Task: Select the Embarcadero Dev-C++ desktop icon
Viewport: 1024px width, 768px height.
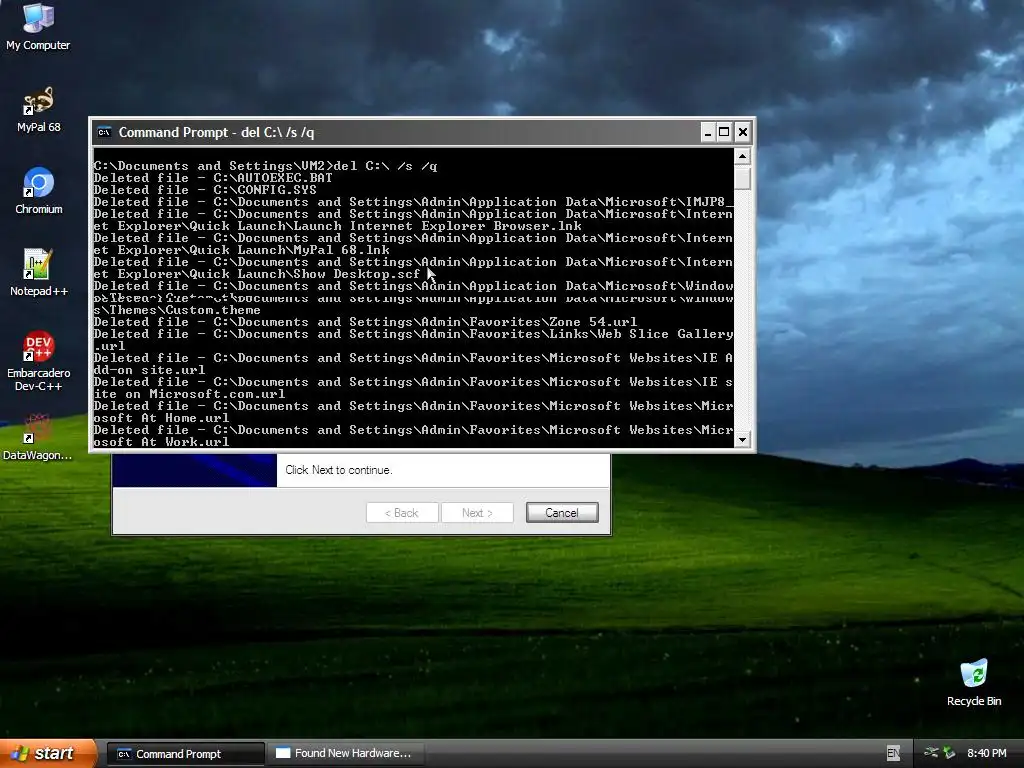Action: 39,360
